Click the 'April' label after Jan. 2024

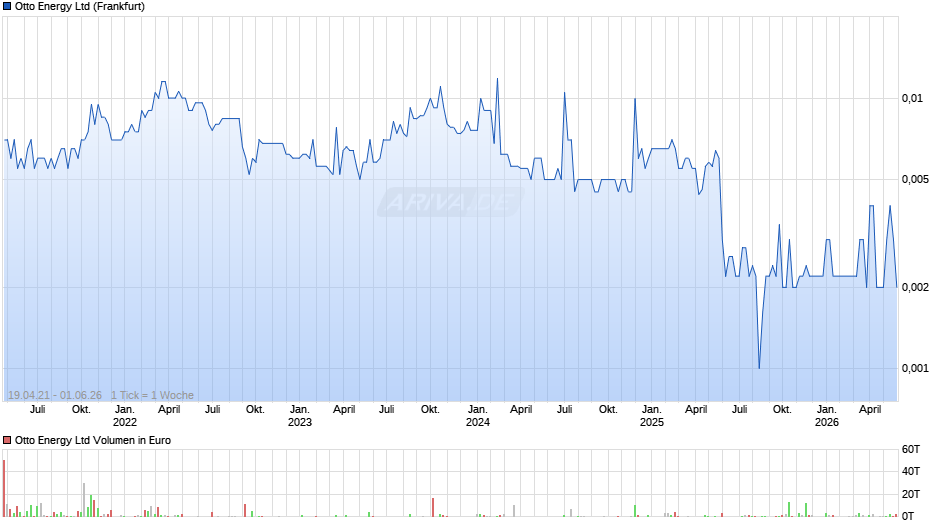tap(521, 410)
